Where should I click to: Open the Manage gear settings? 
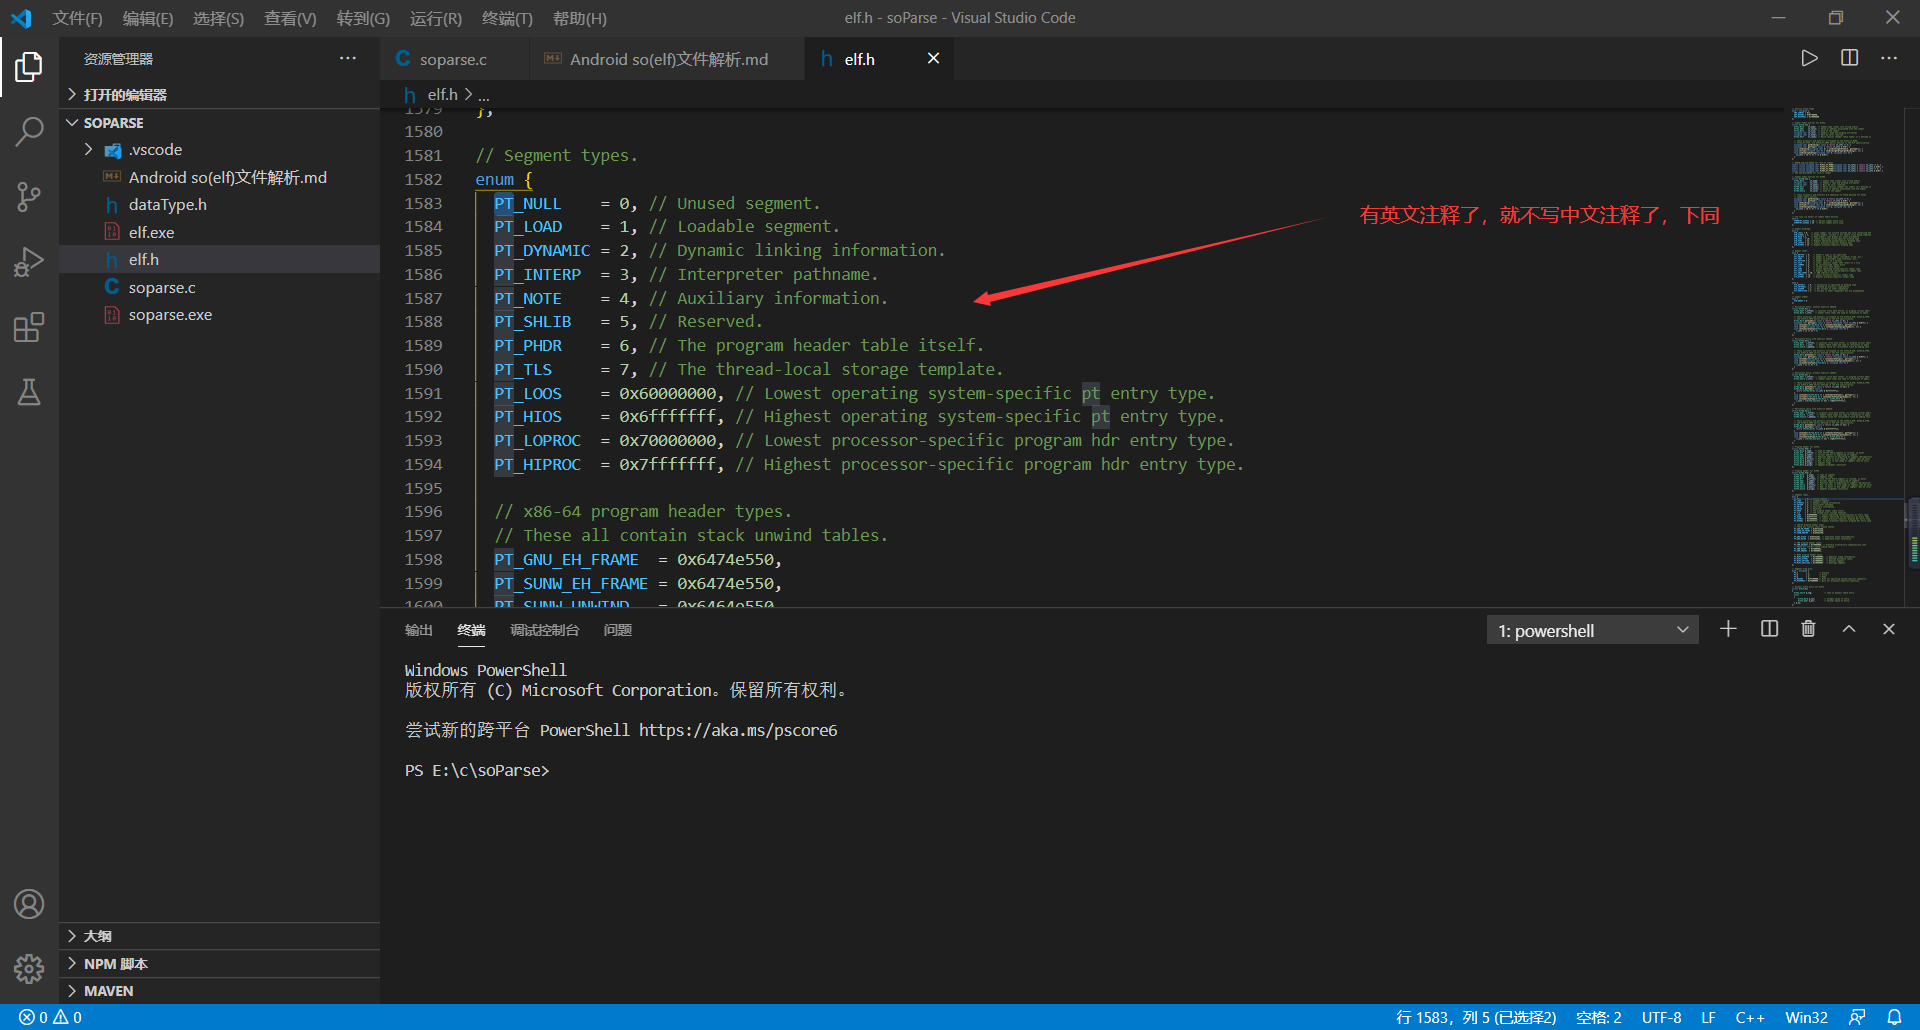click(29, 968)
